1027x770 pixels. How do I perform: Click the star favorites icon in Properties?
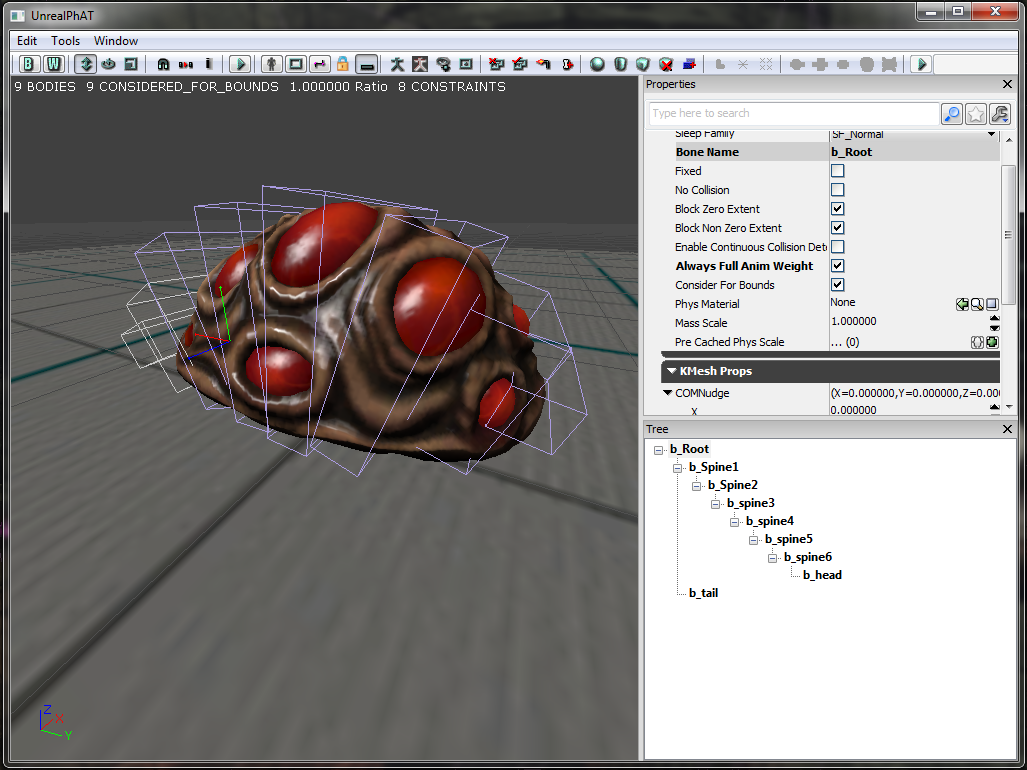[976, 114]
